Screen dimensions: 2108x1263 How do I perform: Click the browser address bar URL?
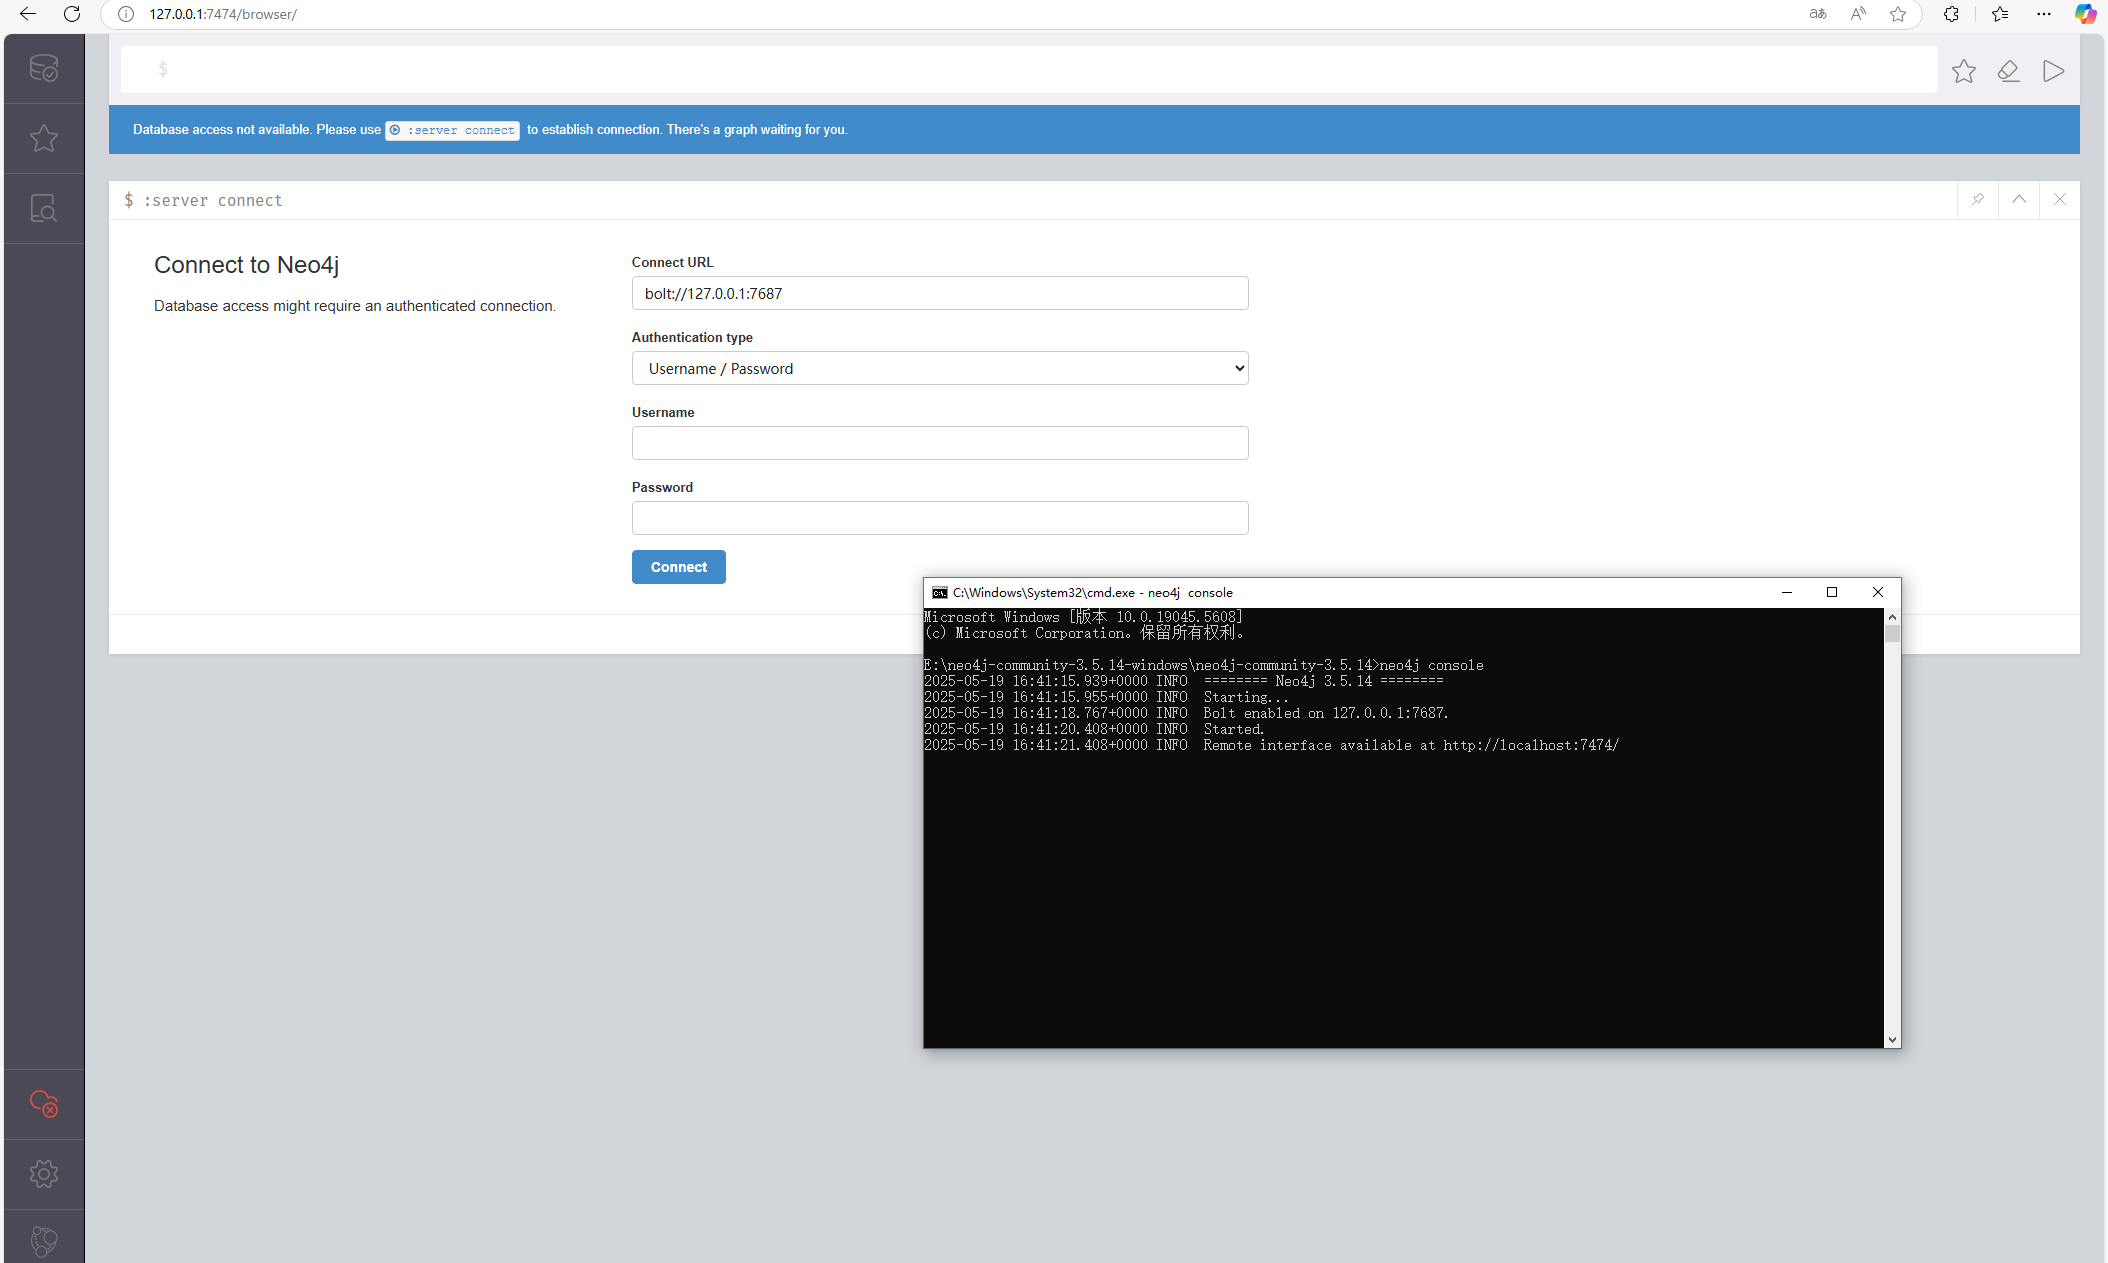(x=223, y=14)
